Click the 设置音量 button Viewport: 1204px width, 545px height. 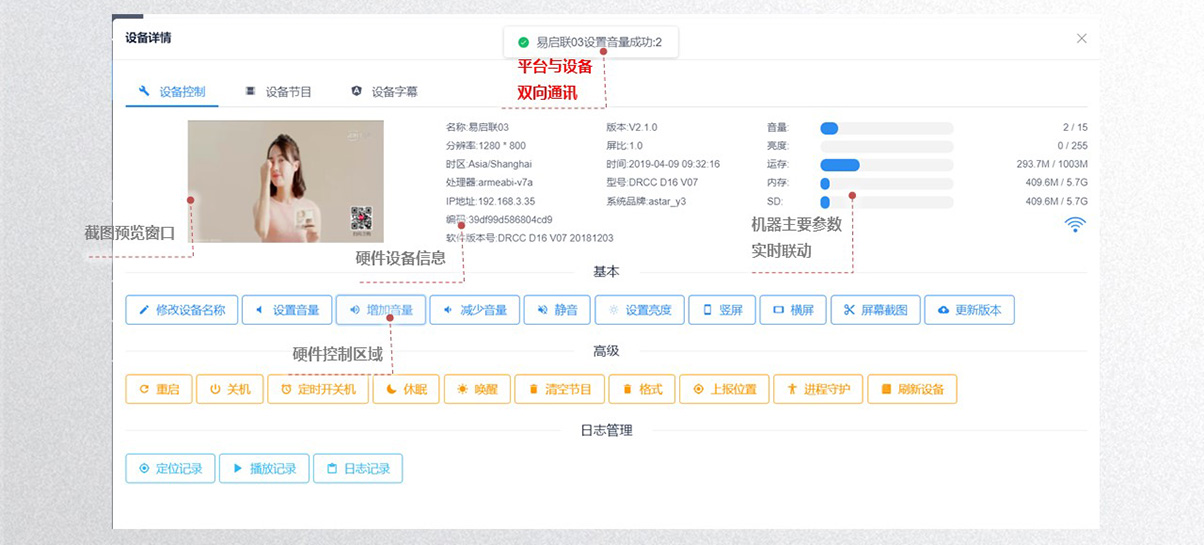(287, 310)
